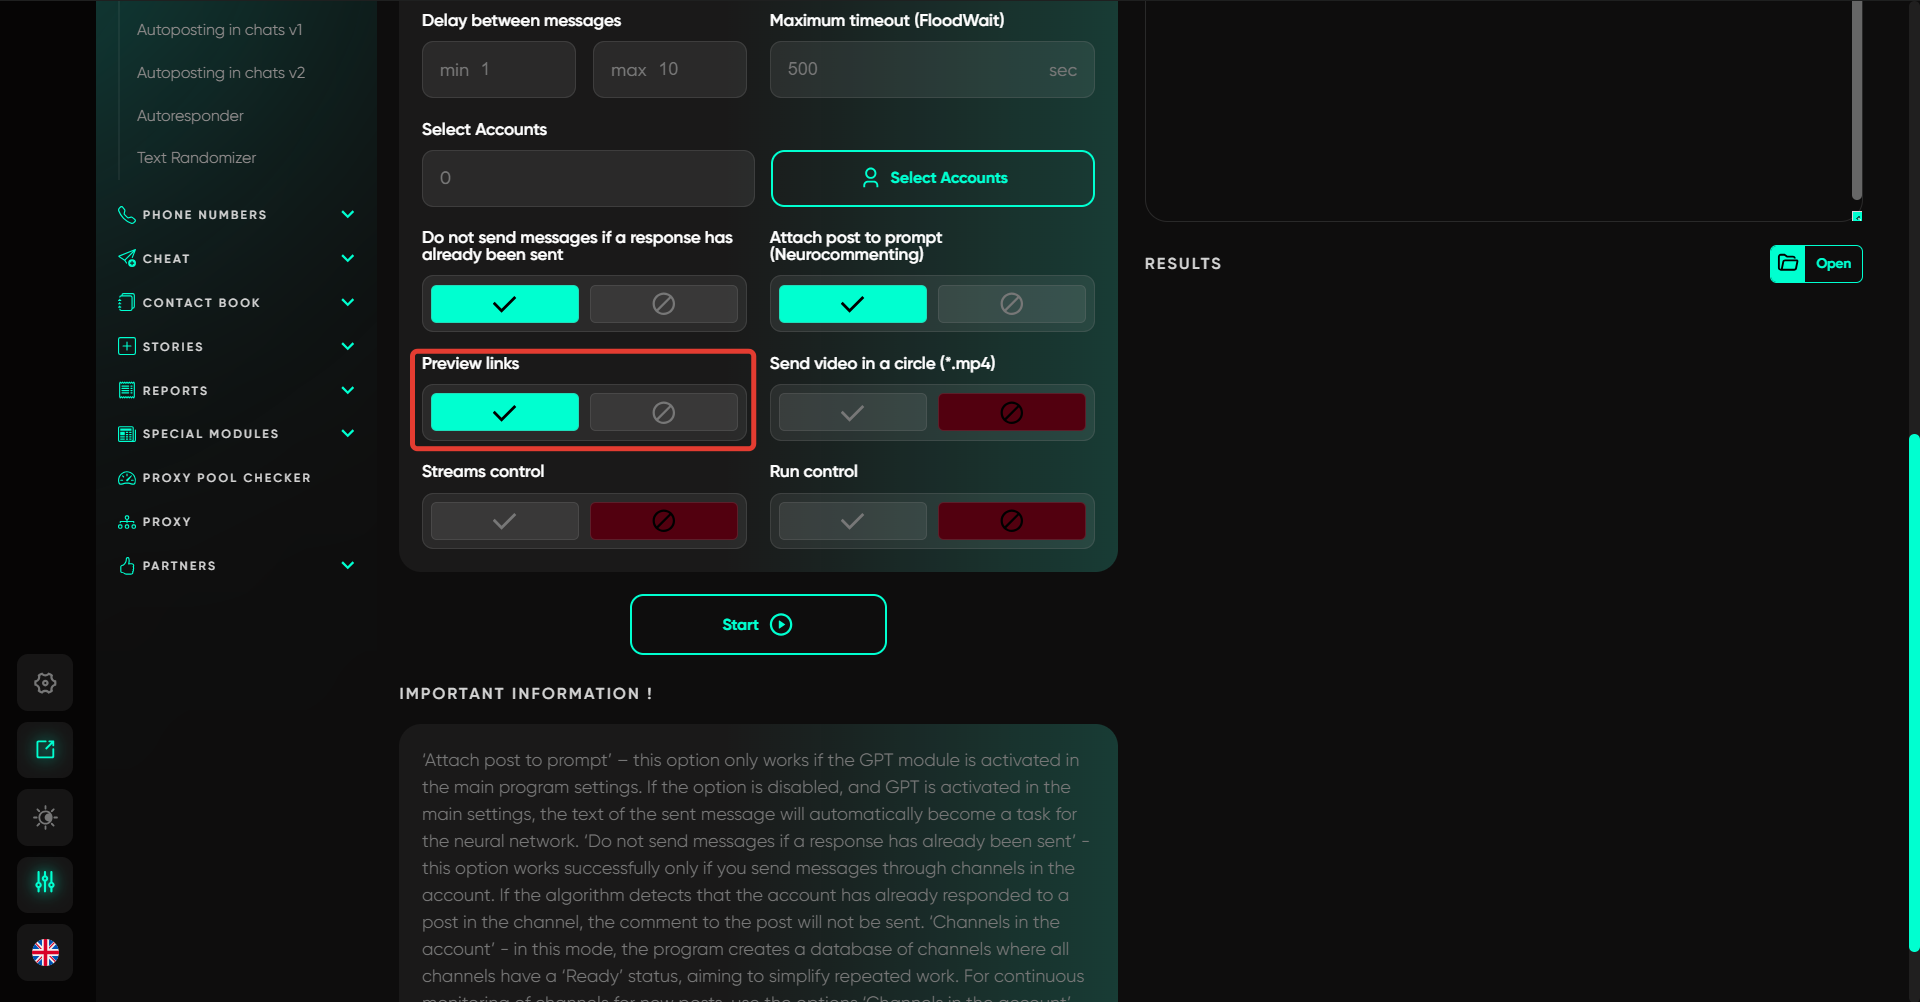Expand the Special Modules section chevron

(347, 433)
